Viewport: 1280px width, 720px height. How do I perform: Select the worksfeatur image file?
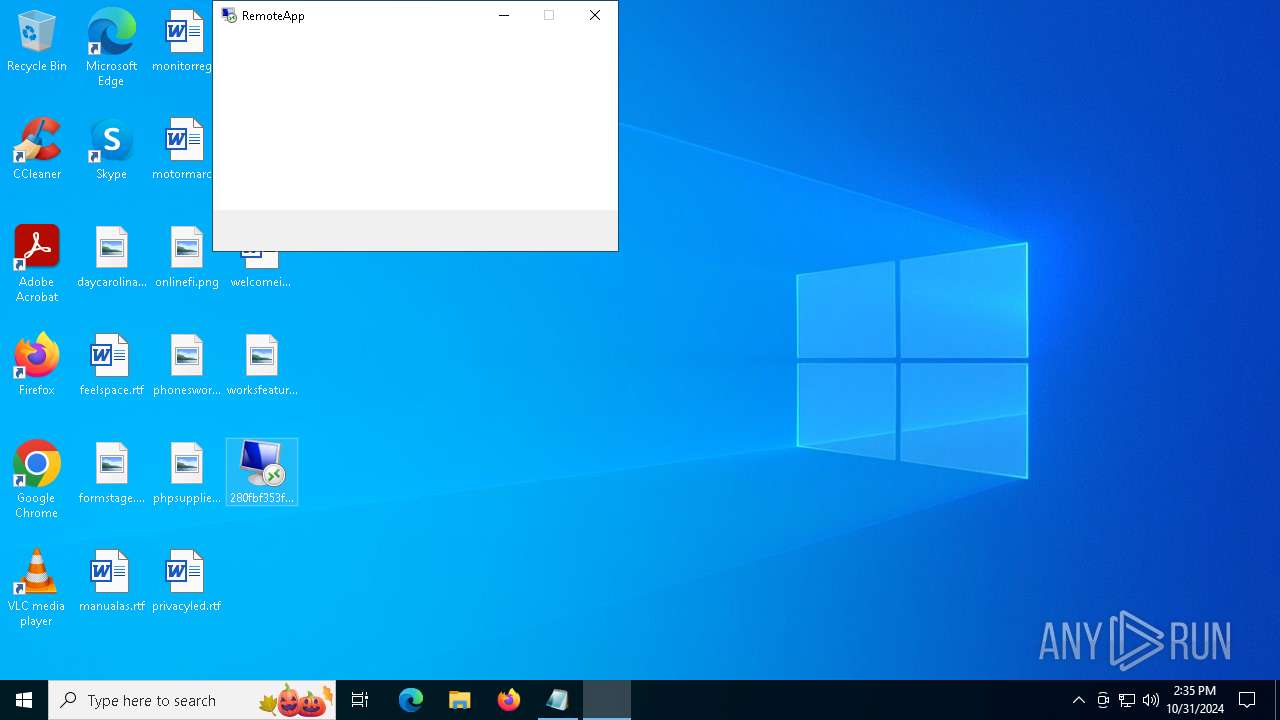point(262,366)
